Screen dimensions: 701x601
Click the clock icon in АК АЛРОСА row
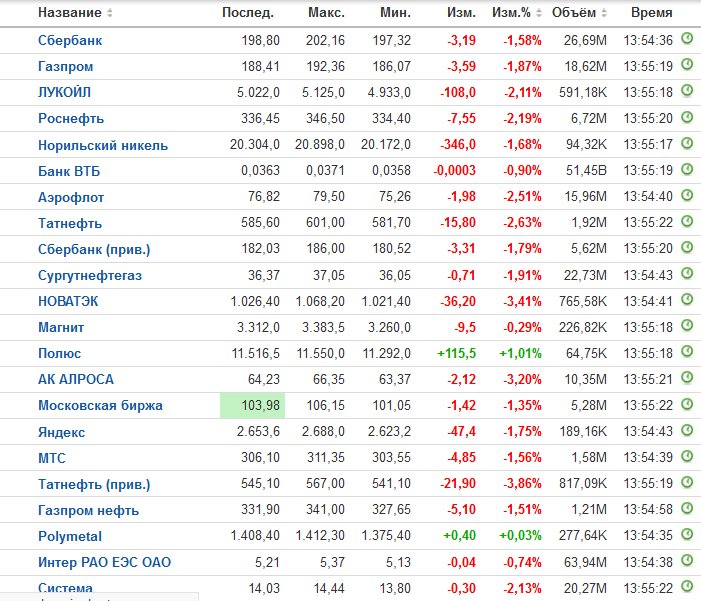pyautogui.click(x=687, y=378)
